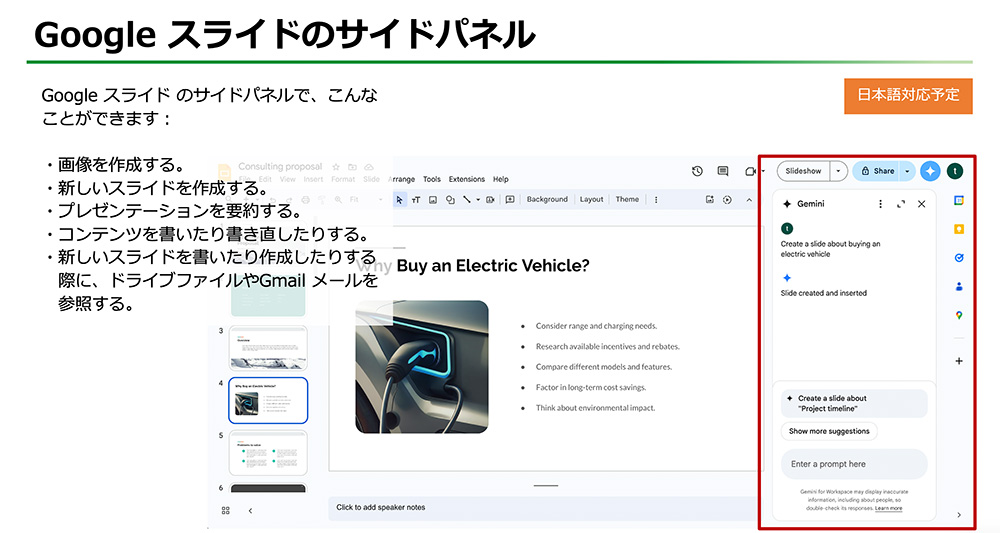Image resolution: width=1000 pixels, height=533 pixels.
Task: Click the Background toolbar button
Action: pyautogui.click(x=547, y=199)
